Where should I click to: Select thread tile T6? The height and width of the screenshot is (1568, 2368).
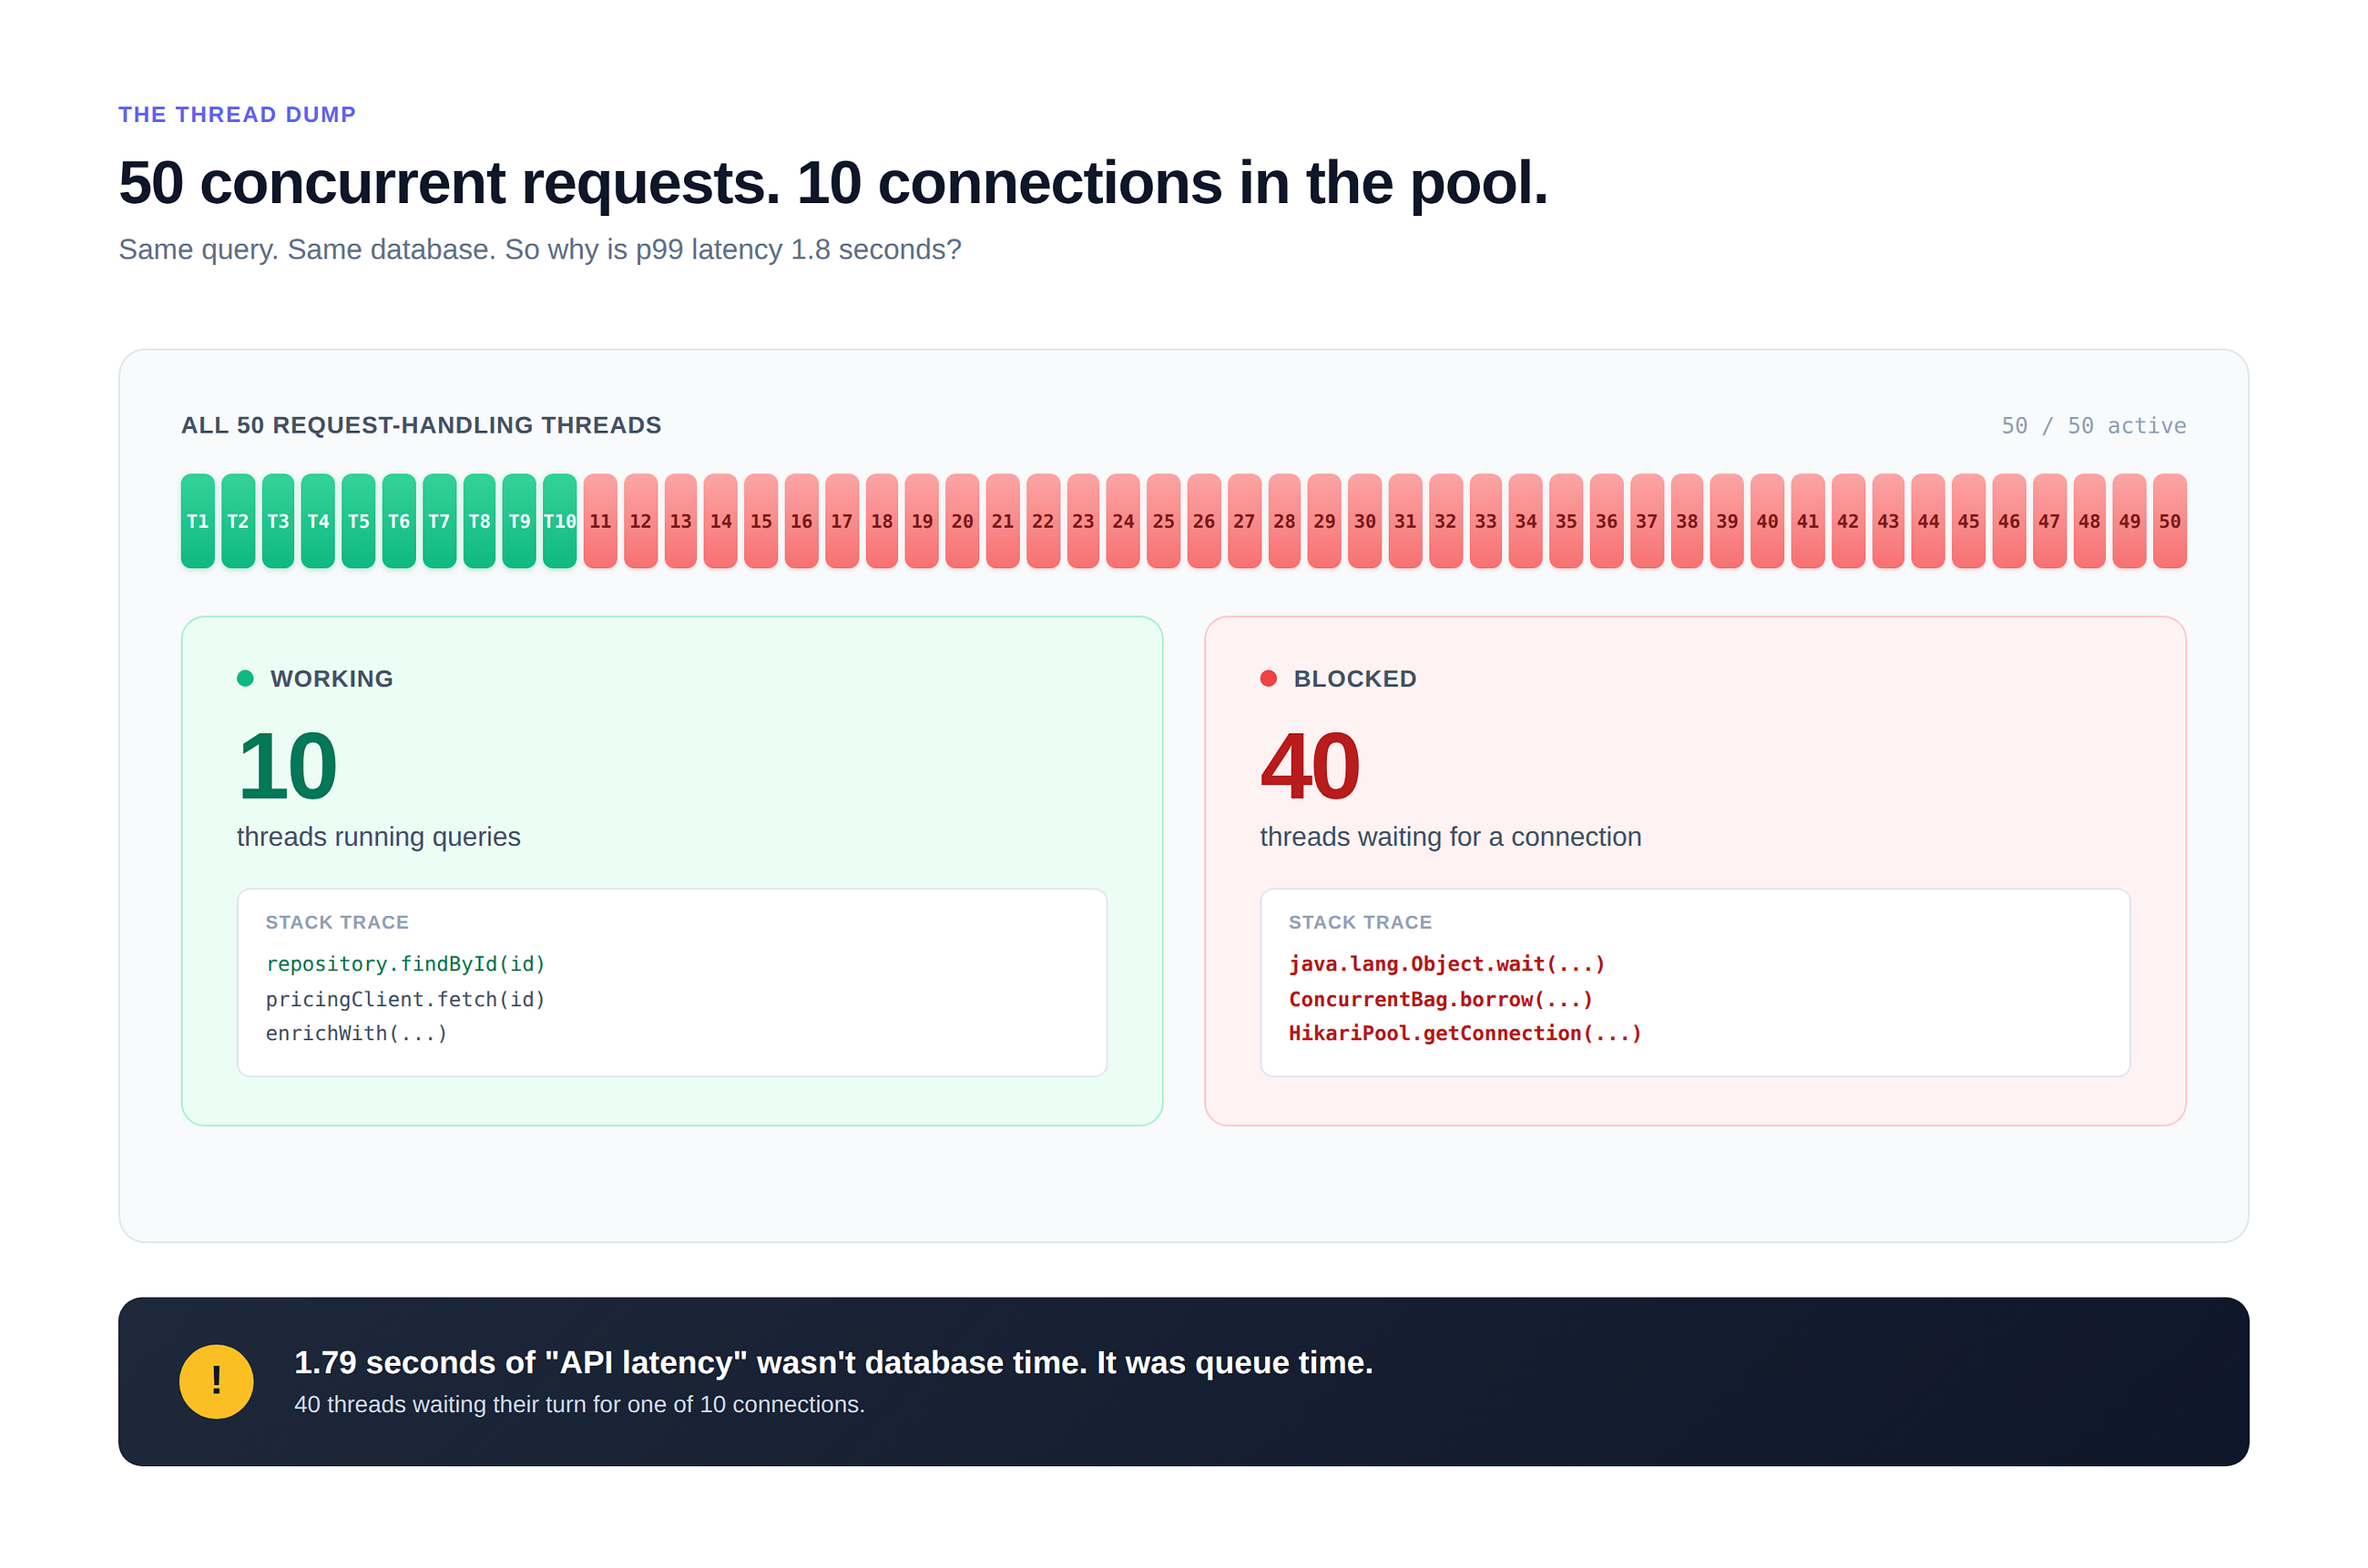(x=399, y=521)
